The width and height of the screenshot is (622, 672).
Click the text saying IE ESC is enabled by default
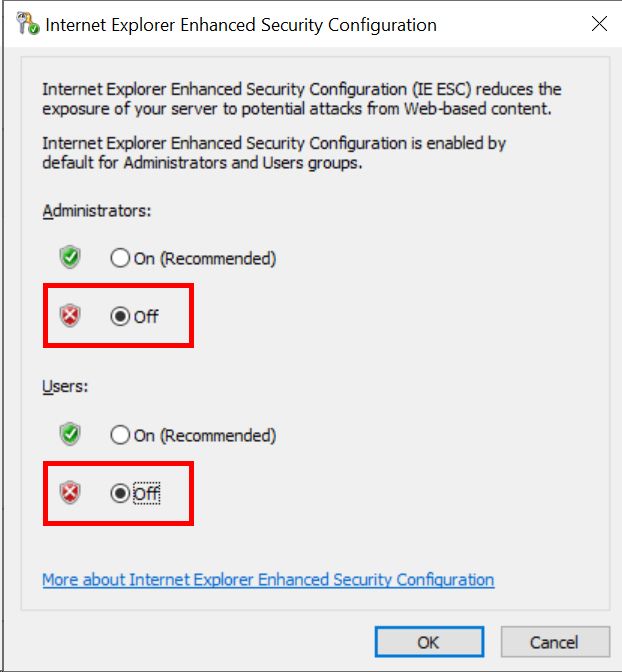coord(274,153)
